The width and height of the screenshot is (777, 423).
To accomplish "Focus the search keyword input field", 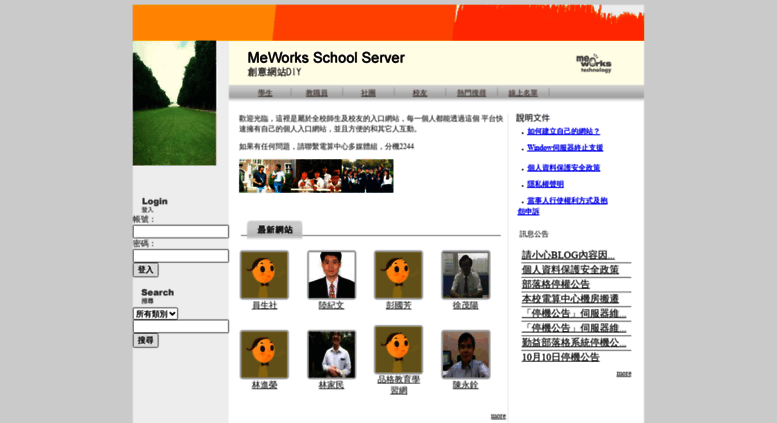I will (x=181, y=326).
